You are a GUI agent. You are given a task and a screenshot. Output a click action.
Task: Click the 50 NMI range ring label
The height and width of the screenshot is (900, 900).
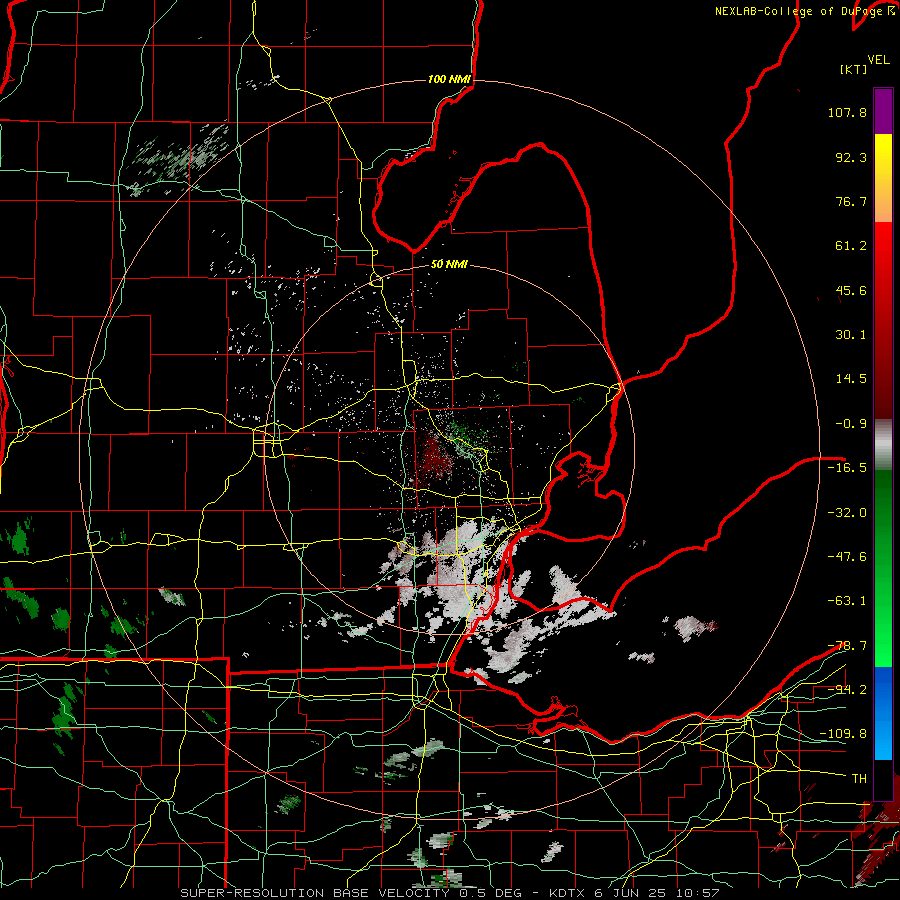click(x=449, y=265)
